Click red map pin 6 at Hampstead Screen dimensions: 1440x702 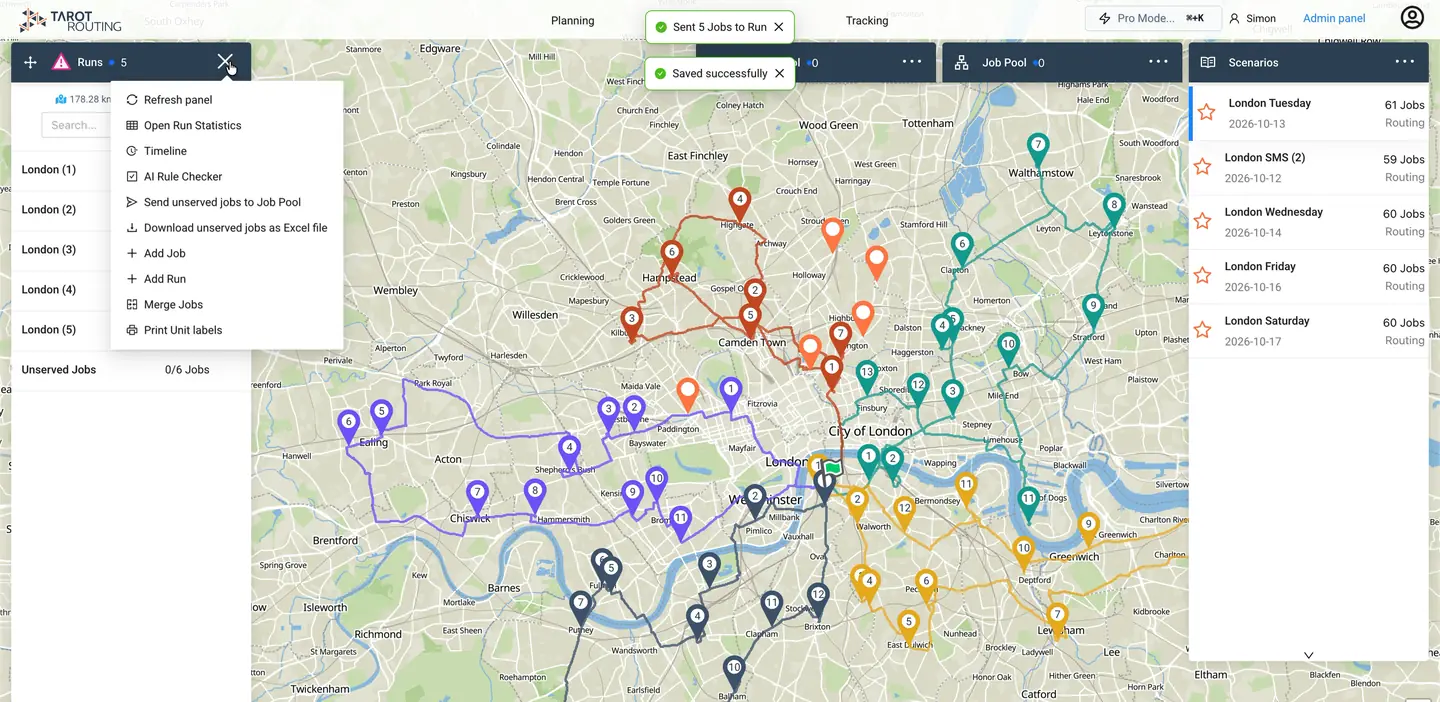(671, 256)
